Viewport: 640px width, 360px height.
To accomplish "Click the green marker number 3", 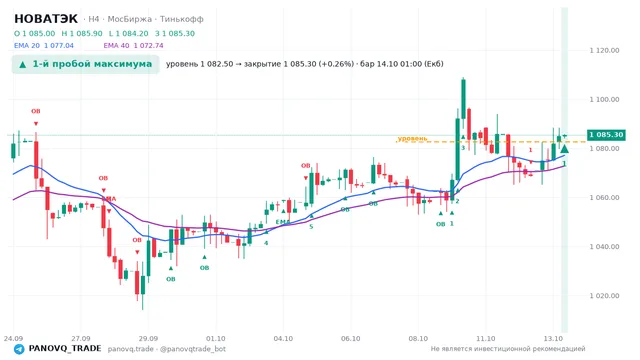I will pyautogui.click(x=463, y=148).
